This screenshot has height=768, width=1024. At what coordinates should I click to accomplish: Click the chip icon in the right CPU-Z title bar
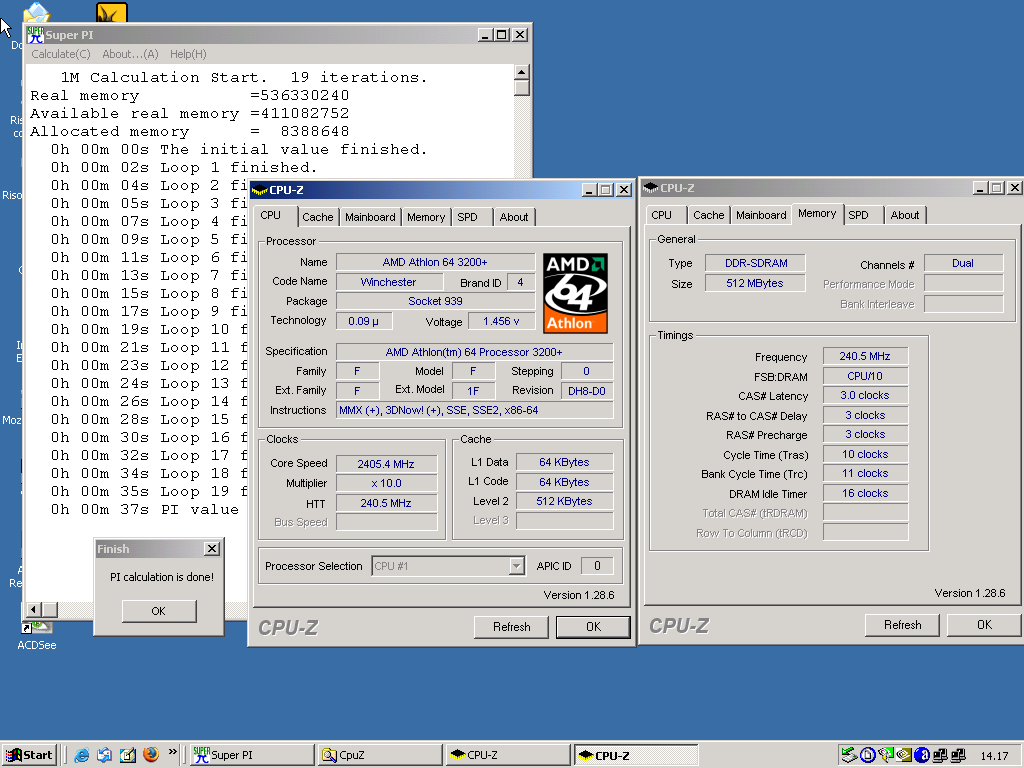point(650,188)
